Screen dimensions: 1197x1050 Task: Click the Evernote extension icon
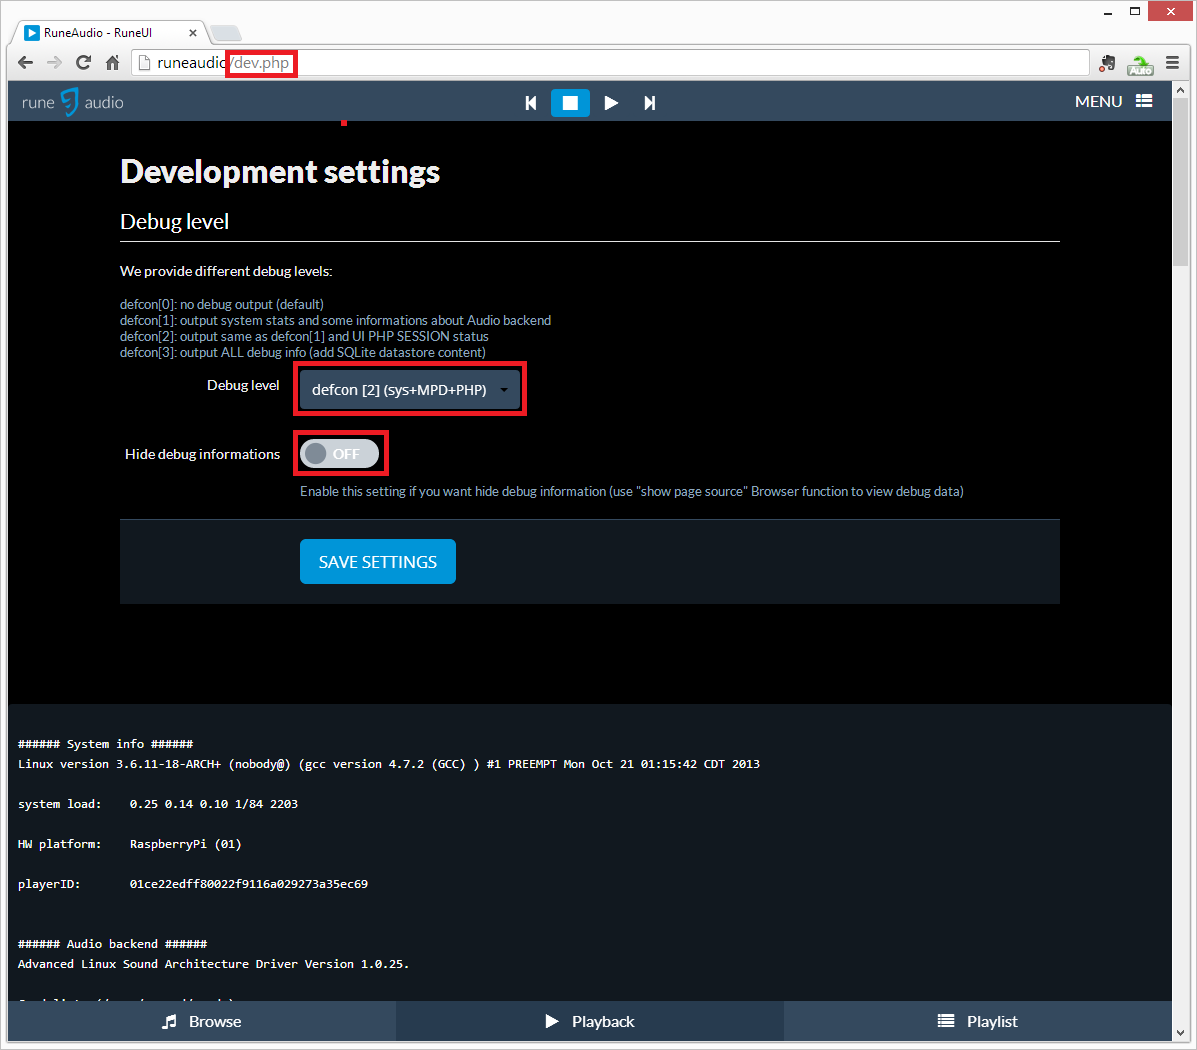[x=1107, y=63]
